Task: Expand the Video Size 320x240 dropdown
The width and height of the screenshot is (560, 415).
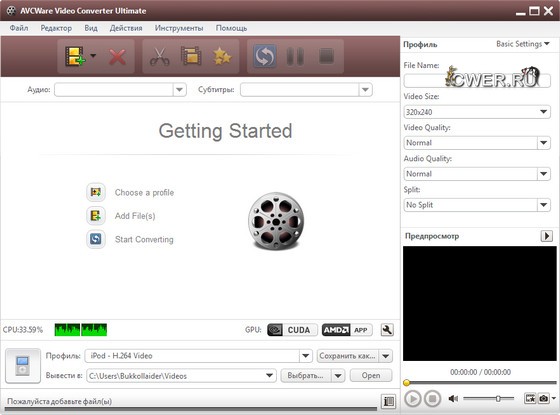Action: click(x=544, y=112)
